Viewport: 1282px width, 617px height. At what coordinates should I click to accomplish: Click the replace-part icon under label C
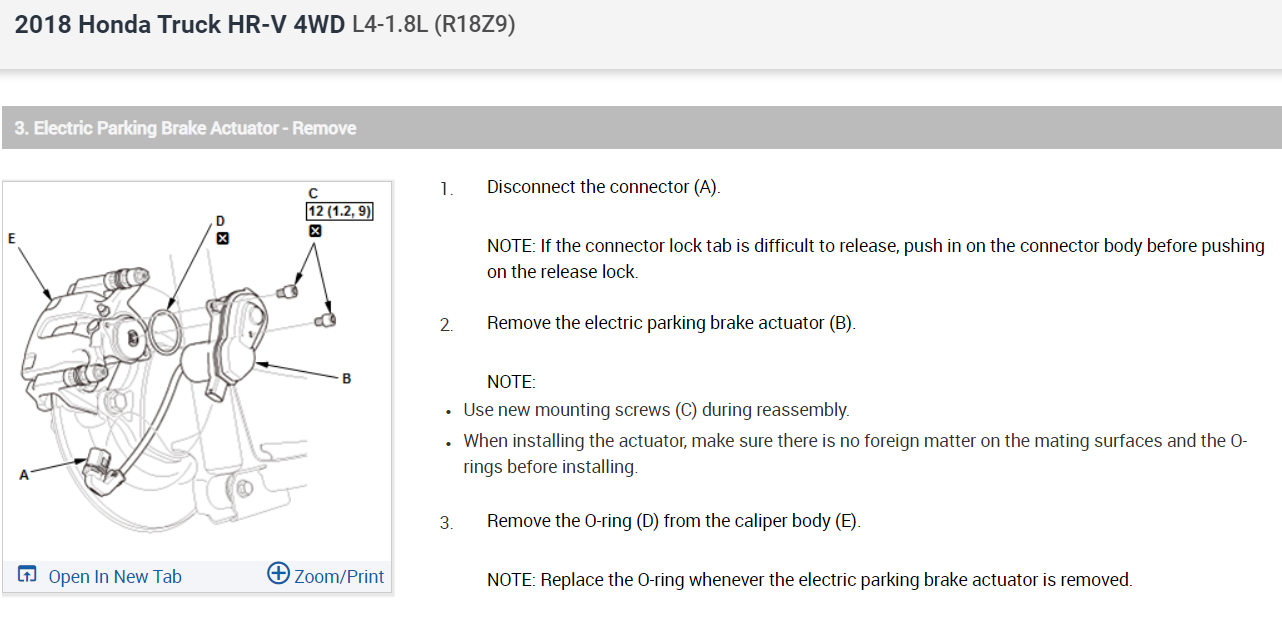(316, 231)
